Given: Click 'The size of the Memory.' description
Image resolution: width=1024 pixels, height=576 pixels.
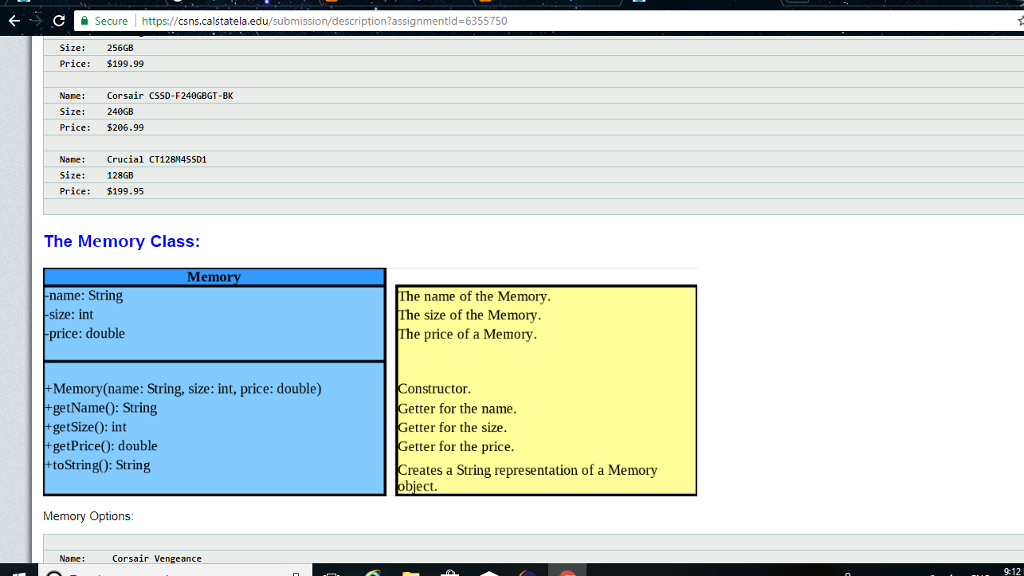Looking at the screenshot, I should [470, 315].
